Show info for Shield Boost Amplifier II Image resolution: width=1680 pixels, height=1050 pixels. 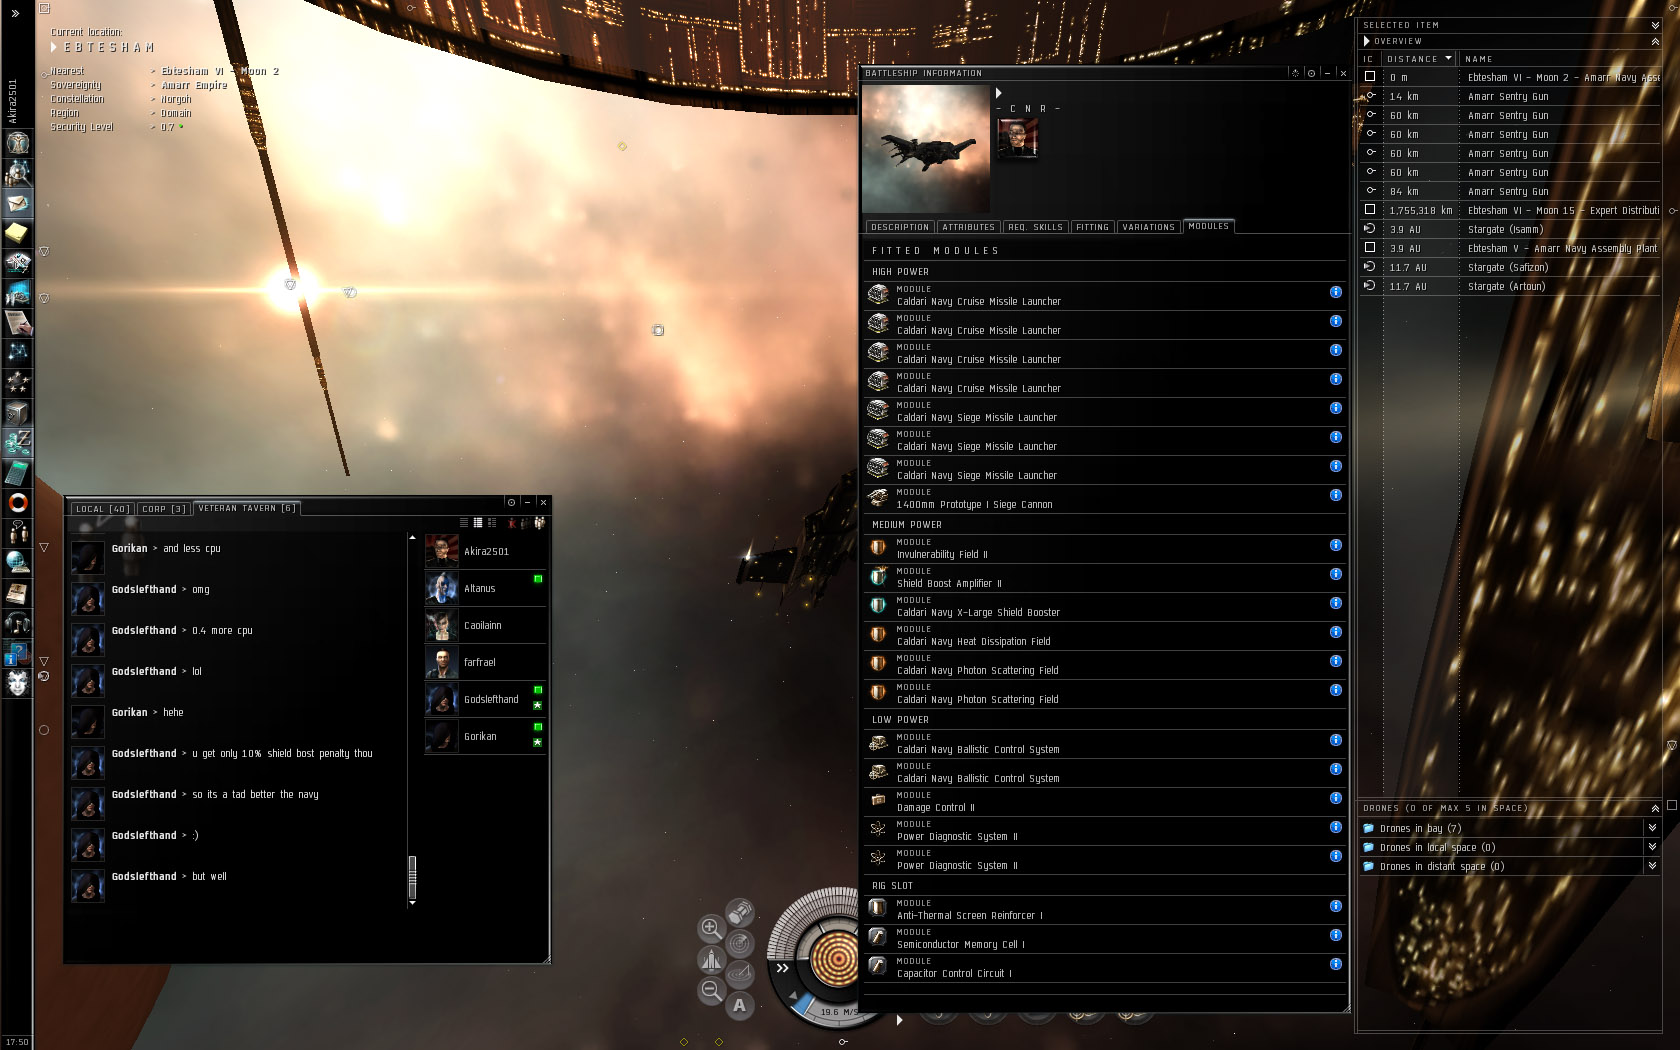tap(1335, 574)
